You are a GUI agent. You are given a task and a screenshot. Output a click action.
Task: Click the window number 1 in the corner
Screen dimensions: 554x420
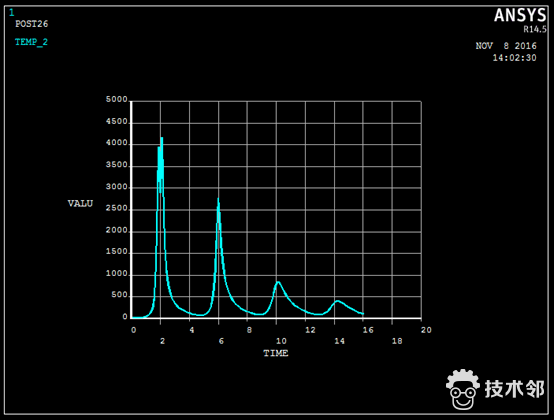click(12, 13)
